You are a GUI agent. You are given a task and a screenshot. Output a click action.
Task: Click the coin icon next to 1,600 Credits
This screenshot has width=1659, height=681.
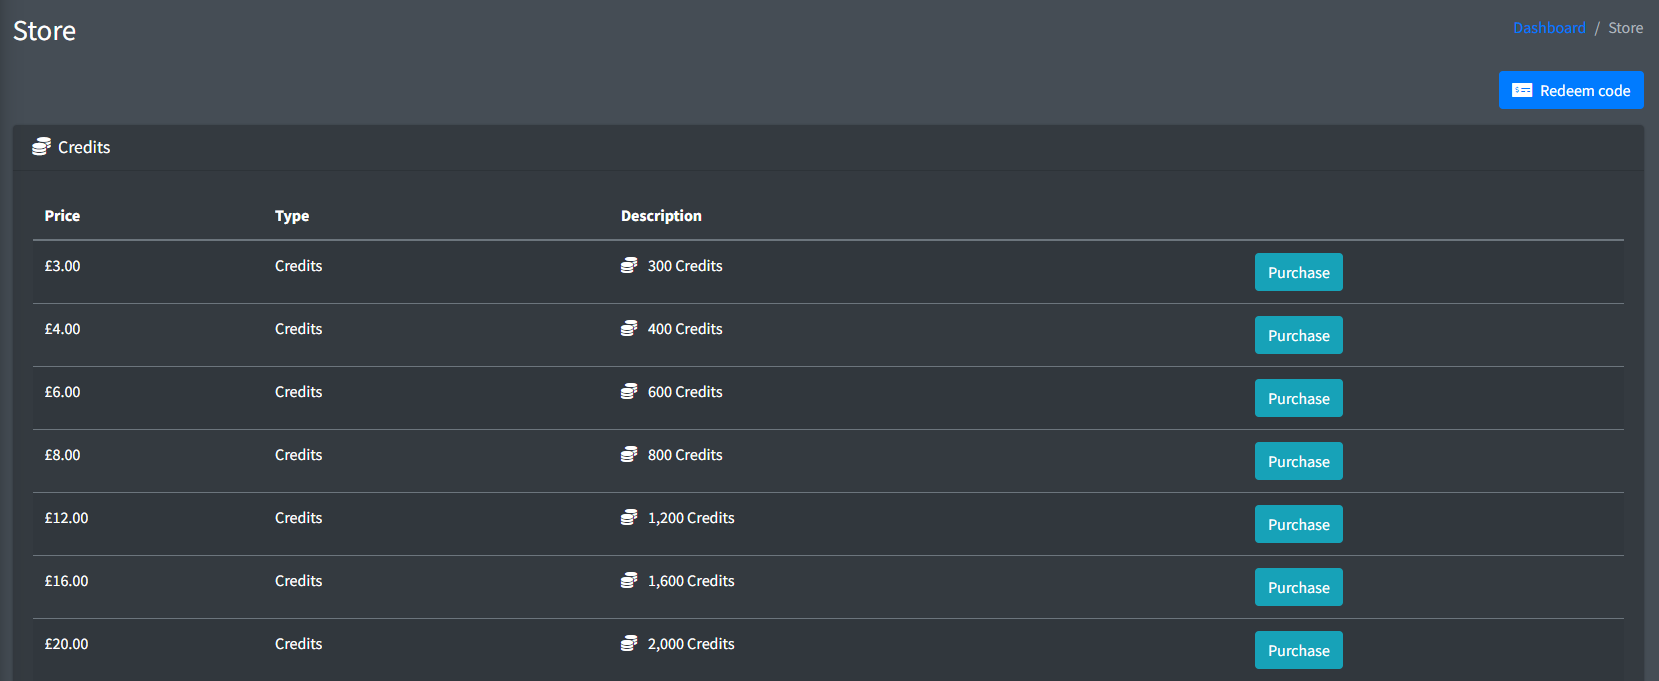(x=629, y=581)
